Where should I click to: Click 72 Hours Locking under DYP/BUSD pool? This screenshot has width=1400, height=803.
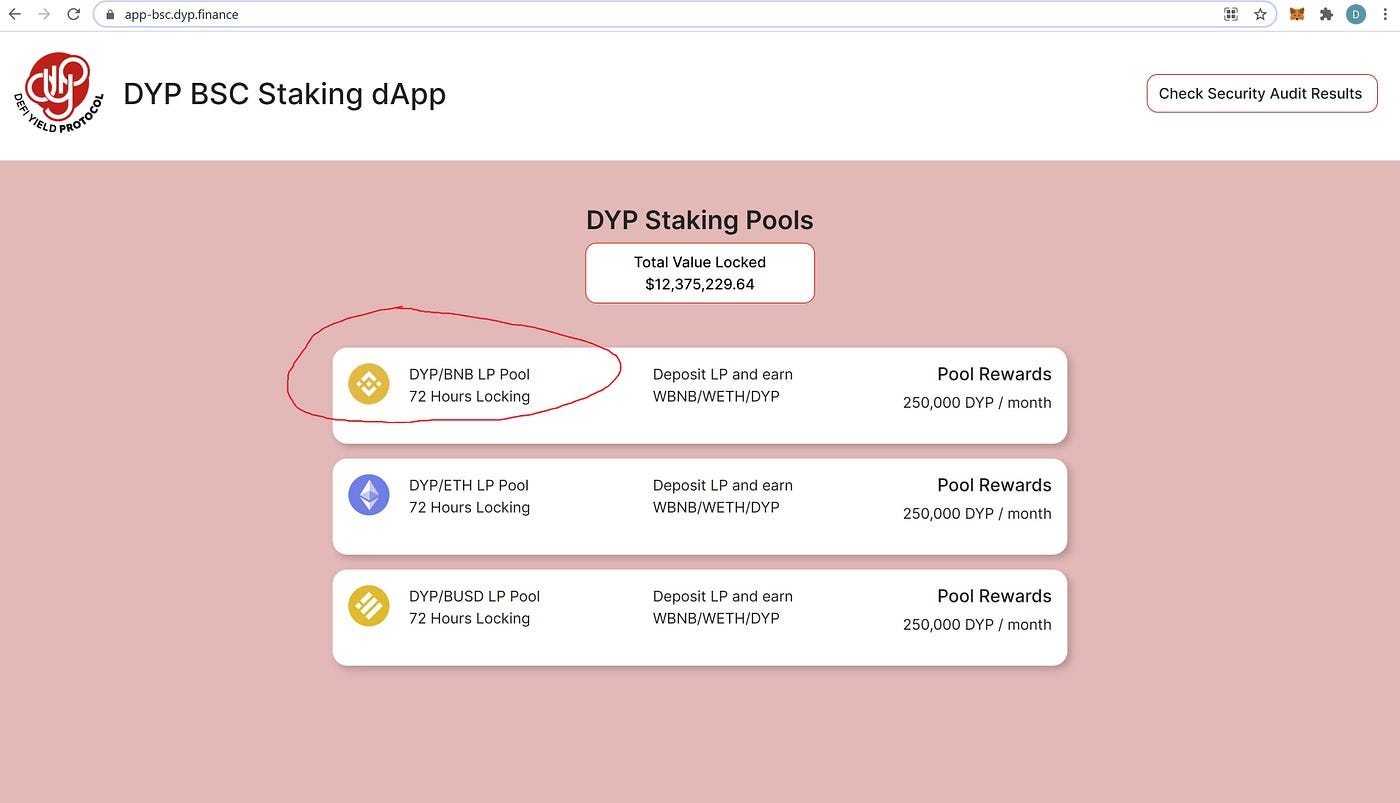click(469, 618)
